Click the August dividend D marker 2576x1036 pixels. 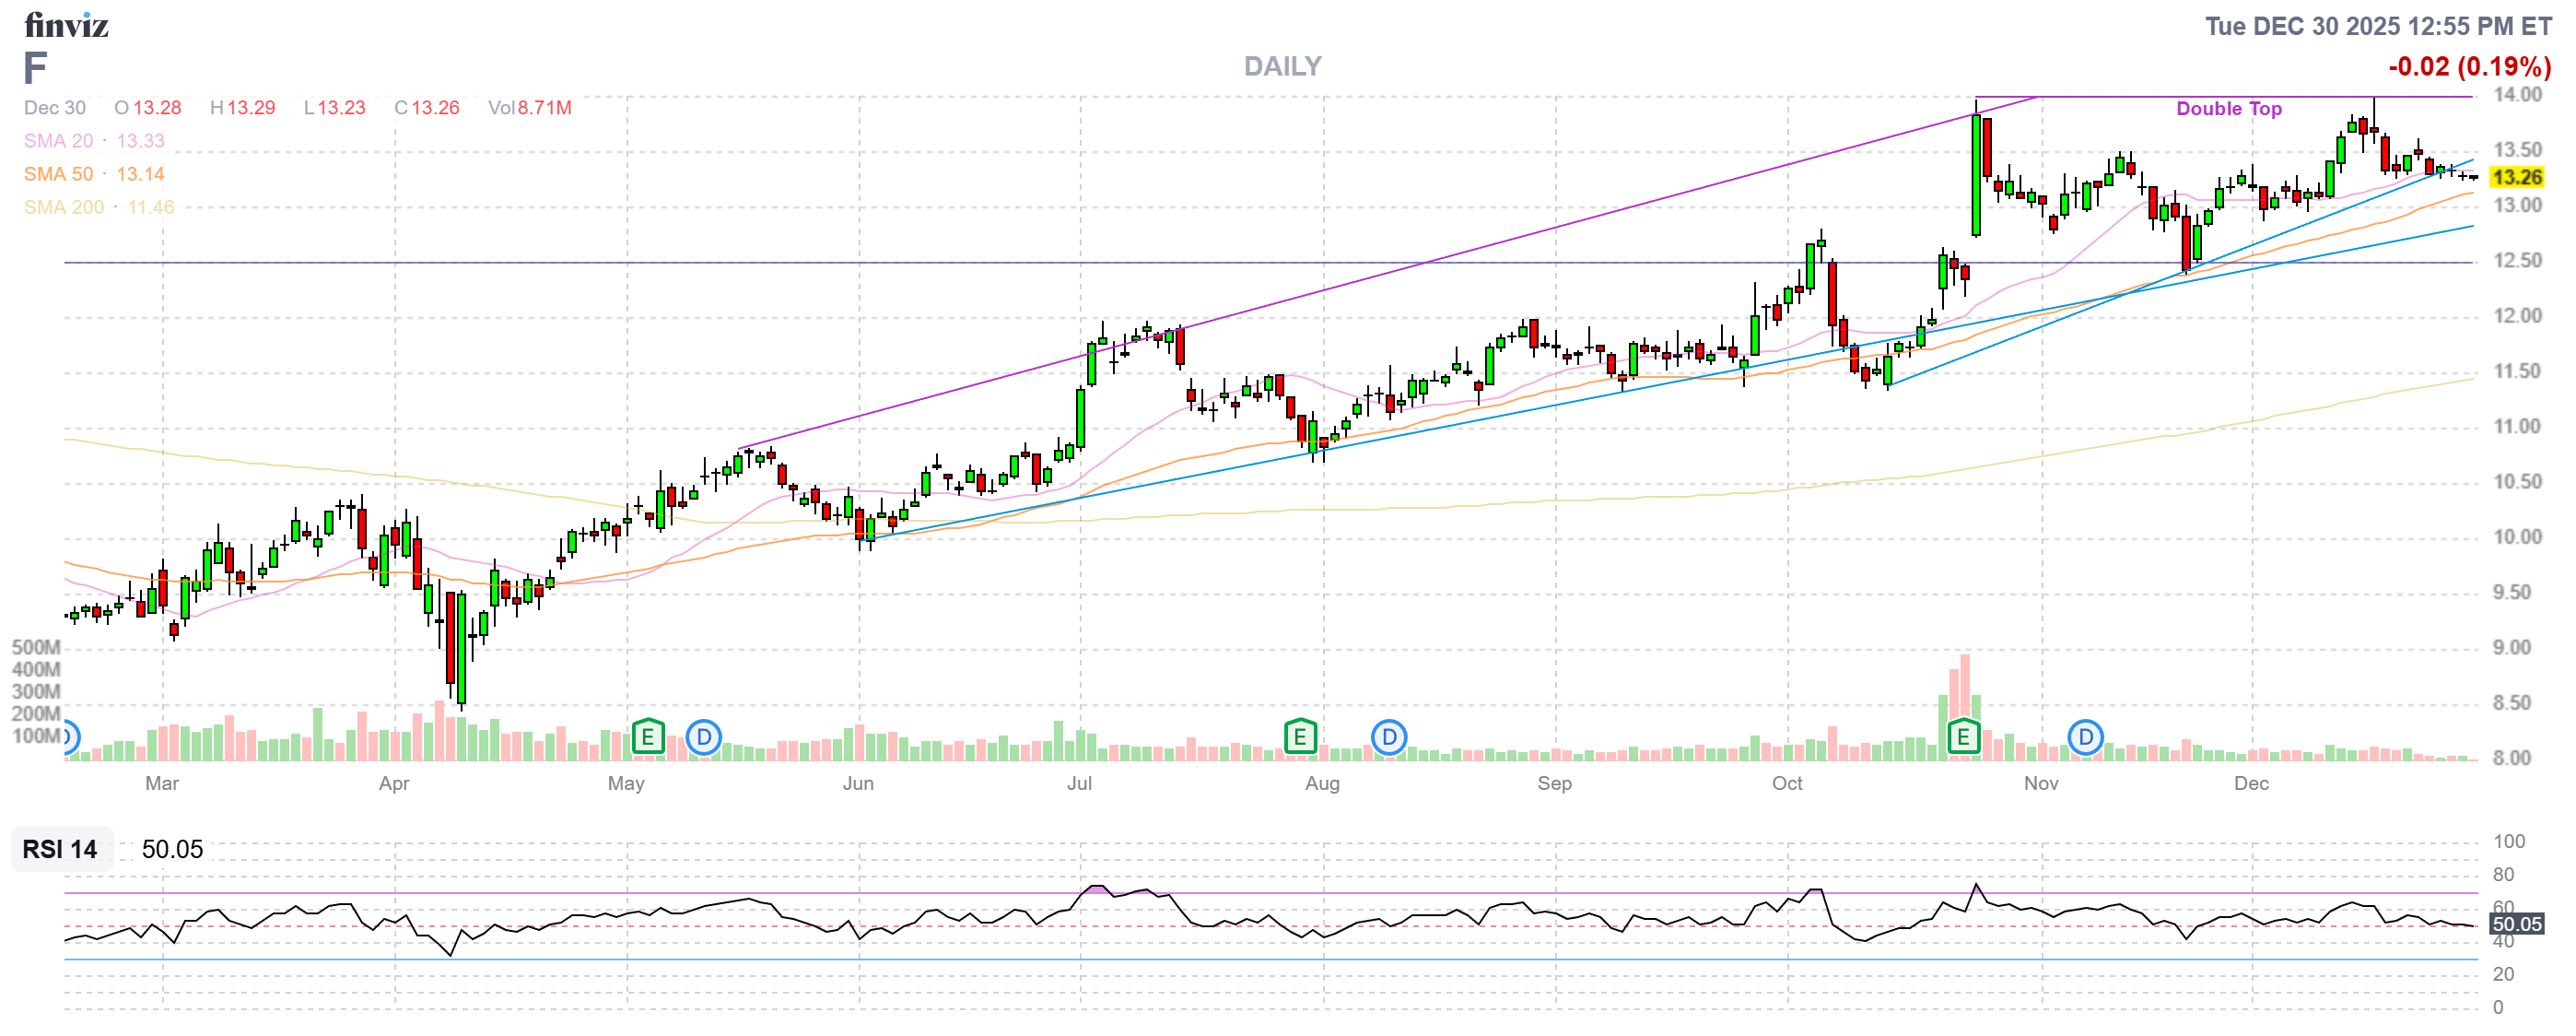click(1388, 738)
